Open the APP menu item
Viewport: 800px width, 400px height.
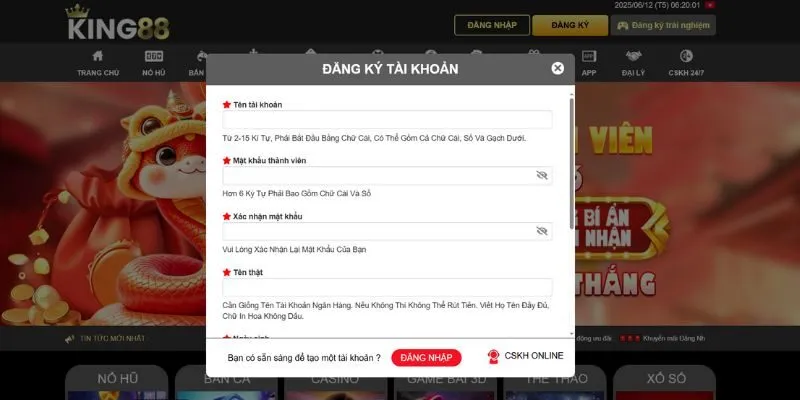pos(589,63)
